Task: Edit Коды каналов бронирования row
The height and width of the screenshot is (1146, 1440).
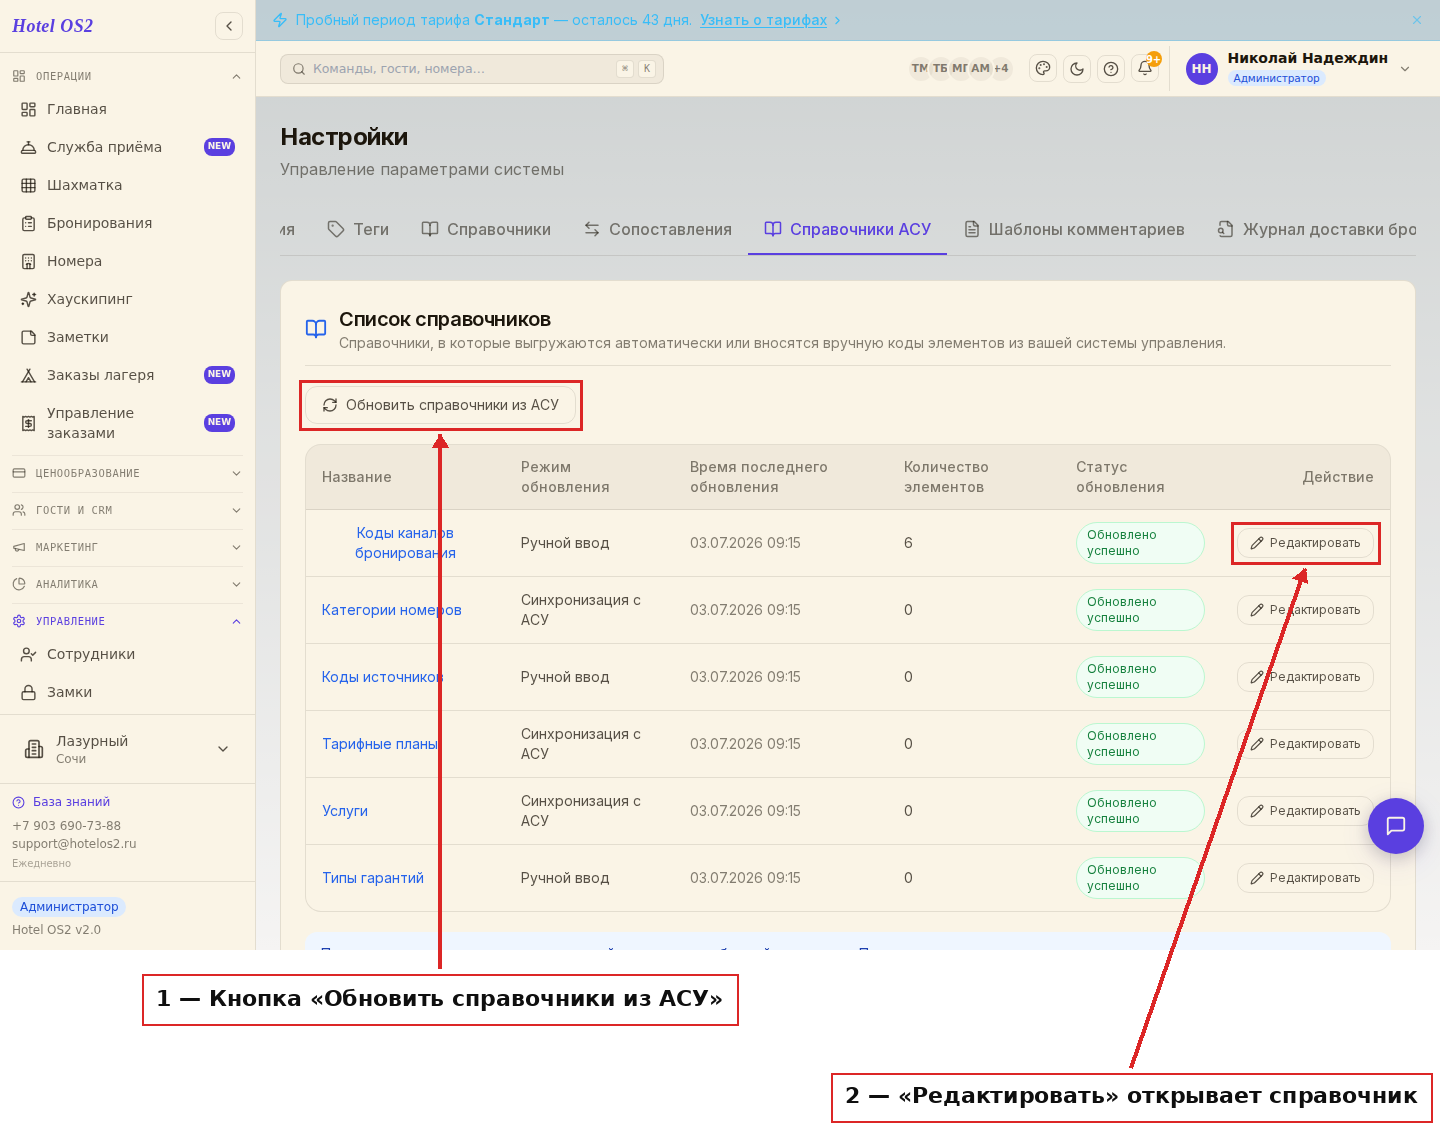Action: point(1305,543)
